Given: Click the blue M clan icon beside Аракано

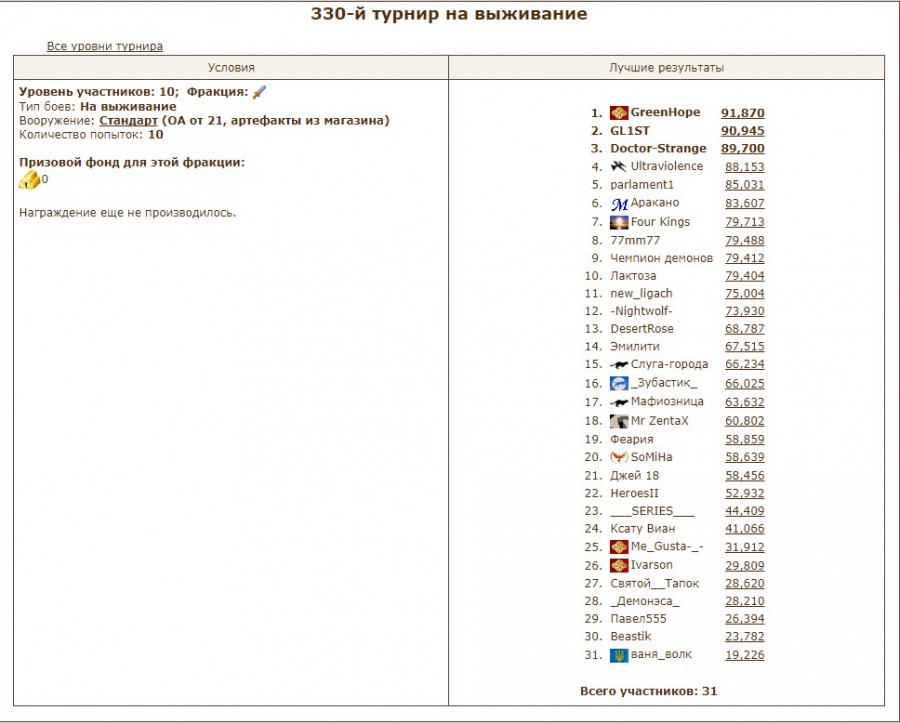Looking at the screenshot, I should tap(619, 204).
